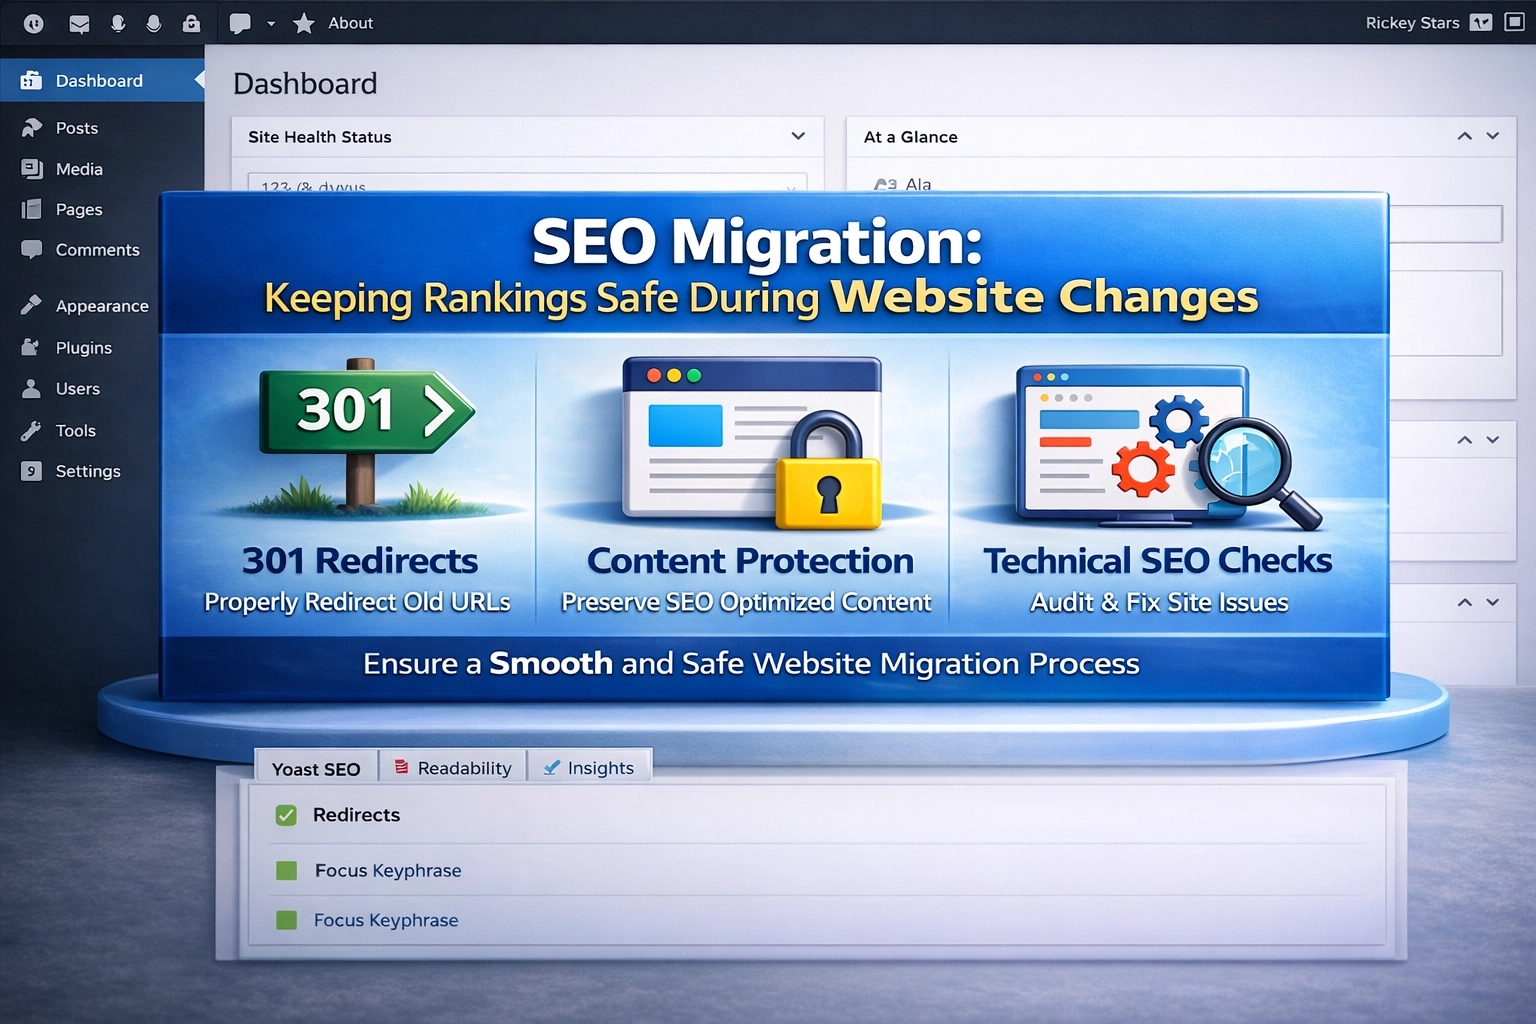Viewport: 1536px width, 1024px height.
Task: Click the lock icon in top admin bar
Action: pos(191,23)
